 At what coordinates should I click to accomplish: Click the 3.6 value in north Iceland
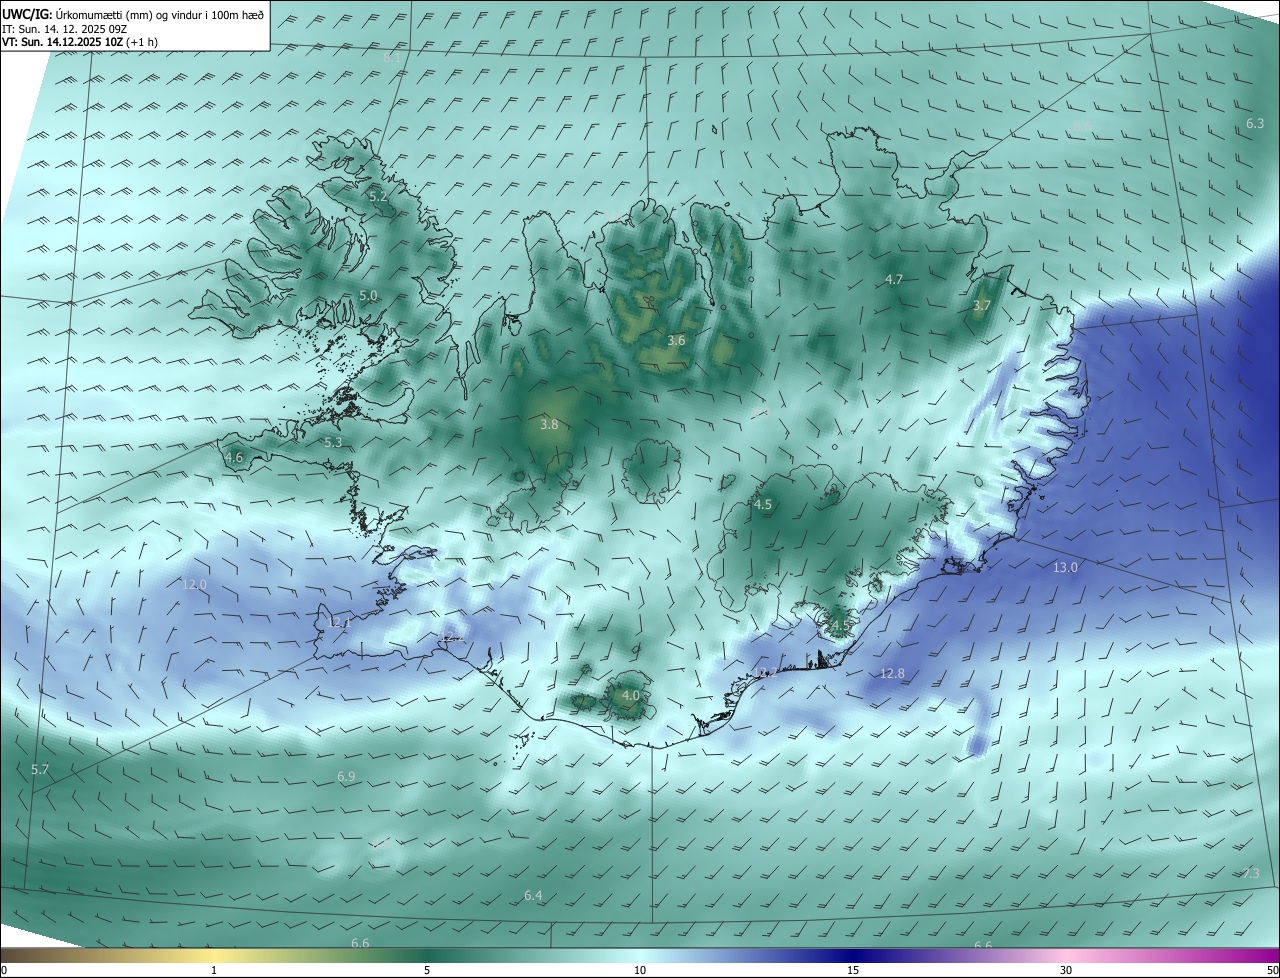[x=676, y=341]
